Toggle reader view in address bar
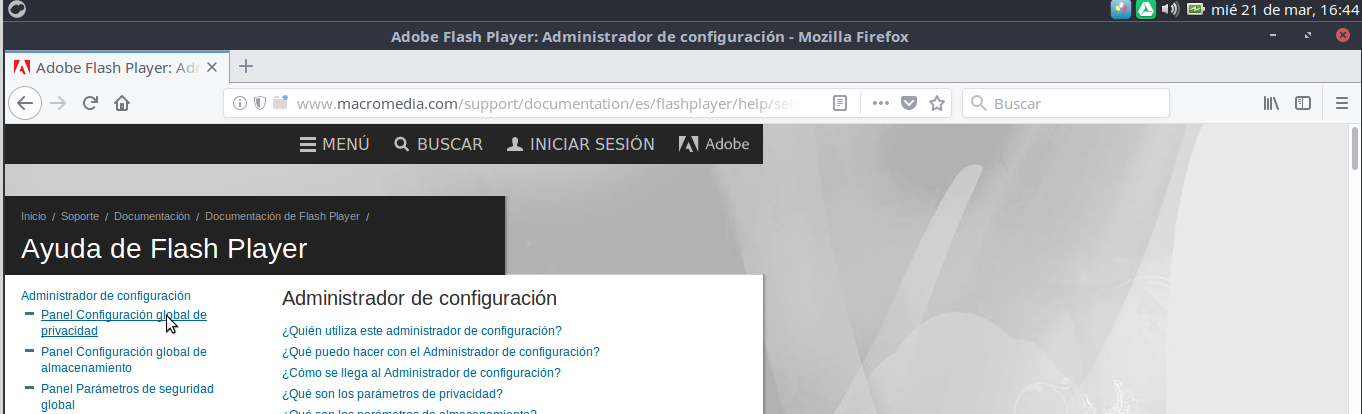 pyautogui.click(x=841, y=103)
